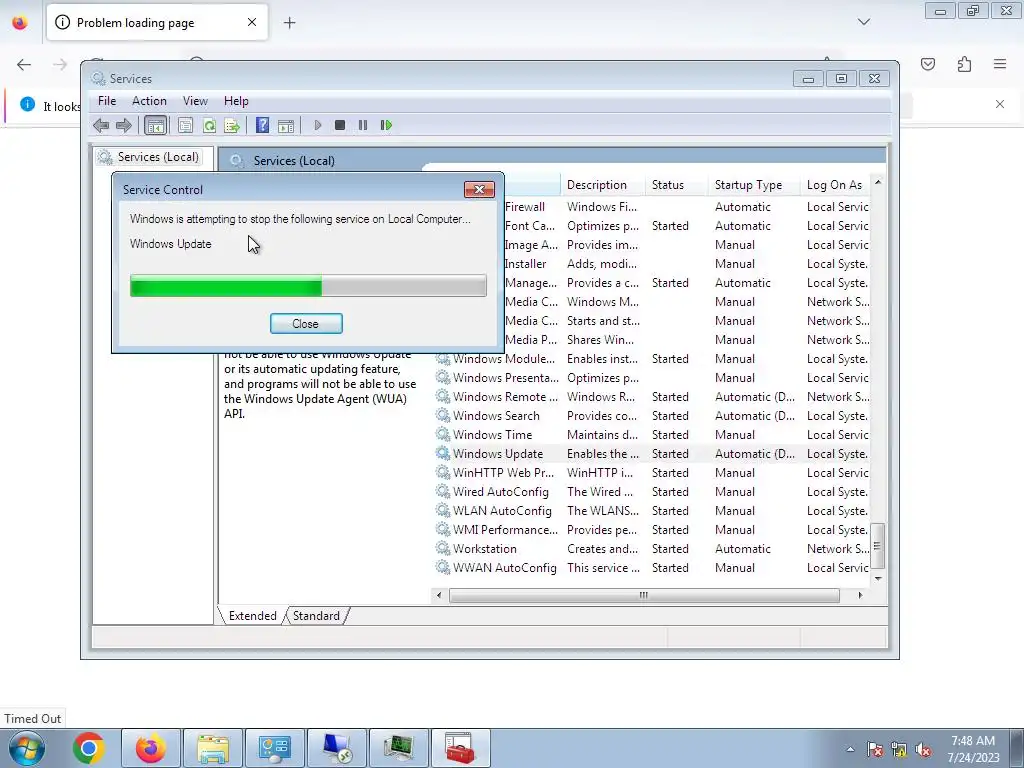The height and width of the screenshot is (768, 1024).
Task: Click the horizontal scrollbar right arrow
Action: click(x=860, y=595)
